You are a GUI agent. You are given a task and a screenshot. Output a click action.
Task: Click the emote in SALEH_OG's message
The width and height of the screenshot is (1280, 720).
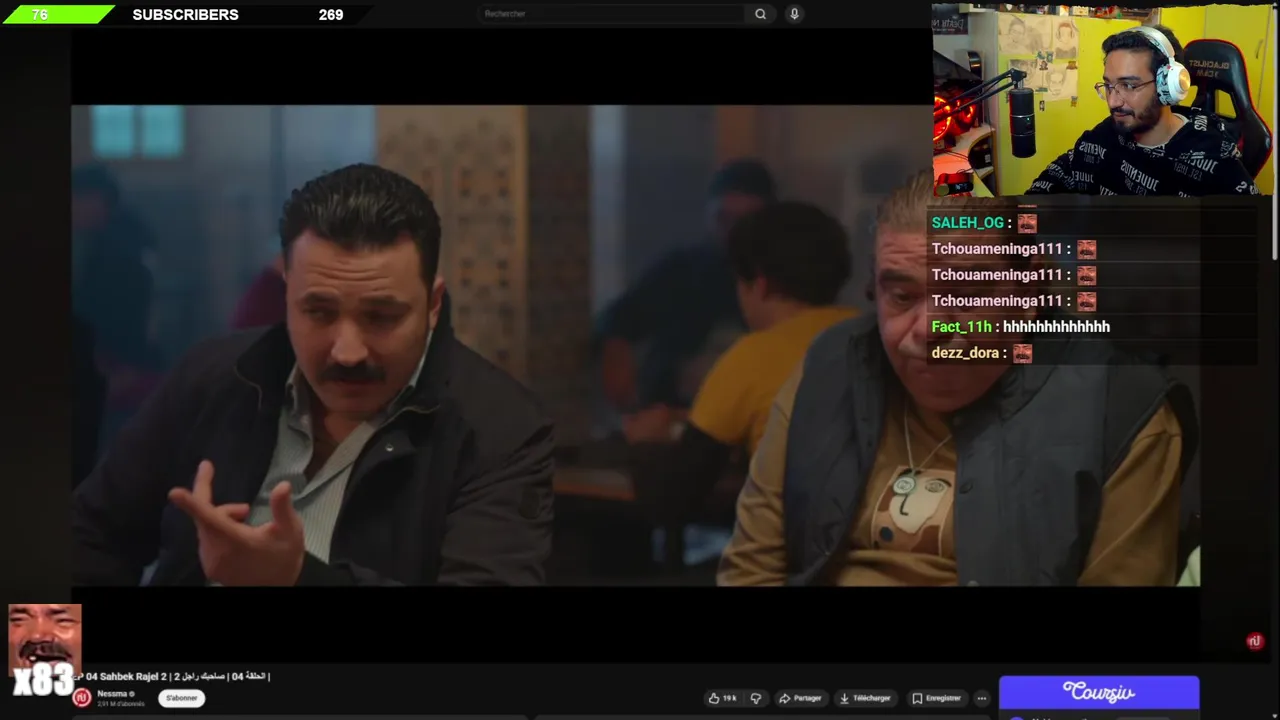click(1027, 223)
